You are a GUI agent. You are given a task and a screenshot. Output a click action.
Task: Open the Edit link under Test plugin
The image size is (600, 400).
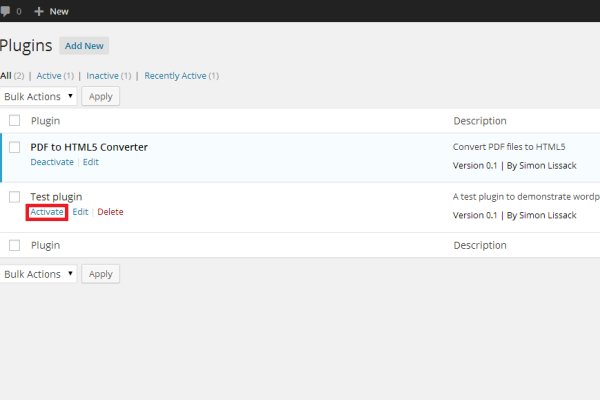pyautogui.click(x=81, y=212)
